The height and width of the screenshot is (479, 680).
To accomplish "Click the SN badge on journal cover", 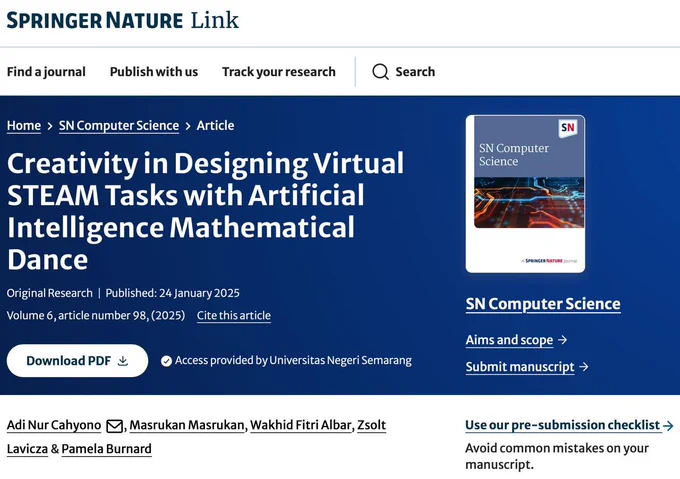I will pyautogui.click(x=567, y=128).
